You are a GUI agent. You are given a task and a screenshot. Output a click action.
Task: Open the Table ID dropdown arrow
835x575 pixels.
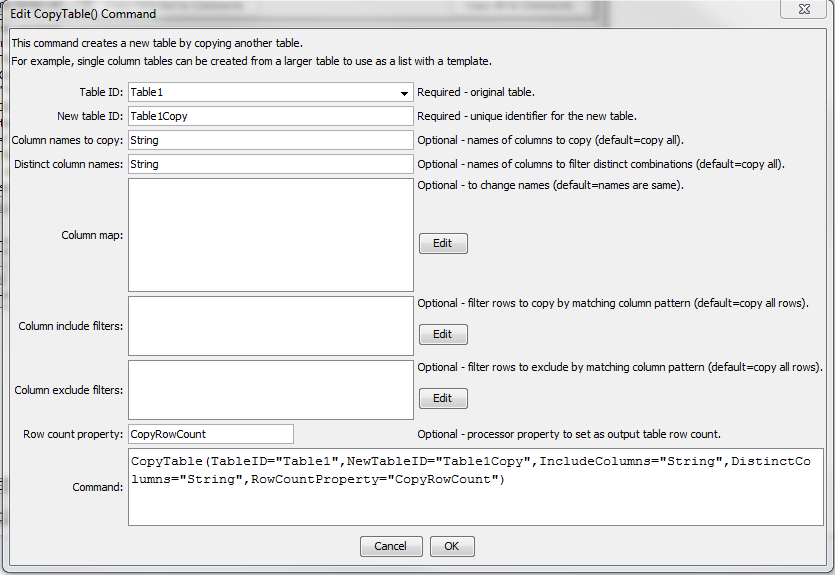click(404, 93)
